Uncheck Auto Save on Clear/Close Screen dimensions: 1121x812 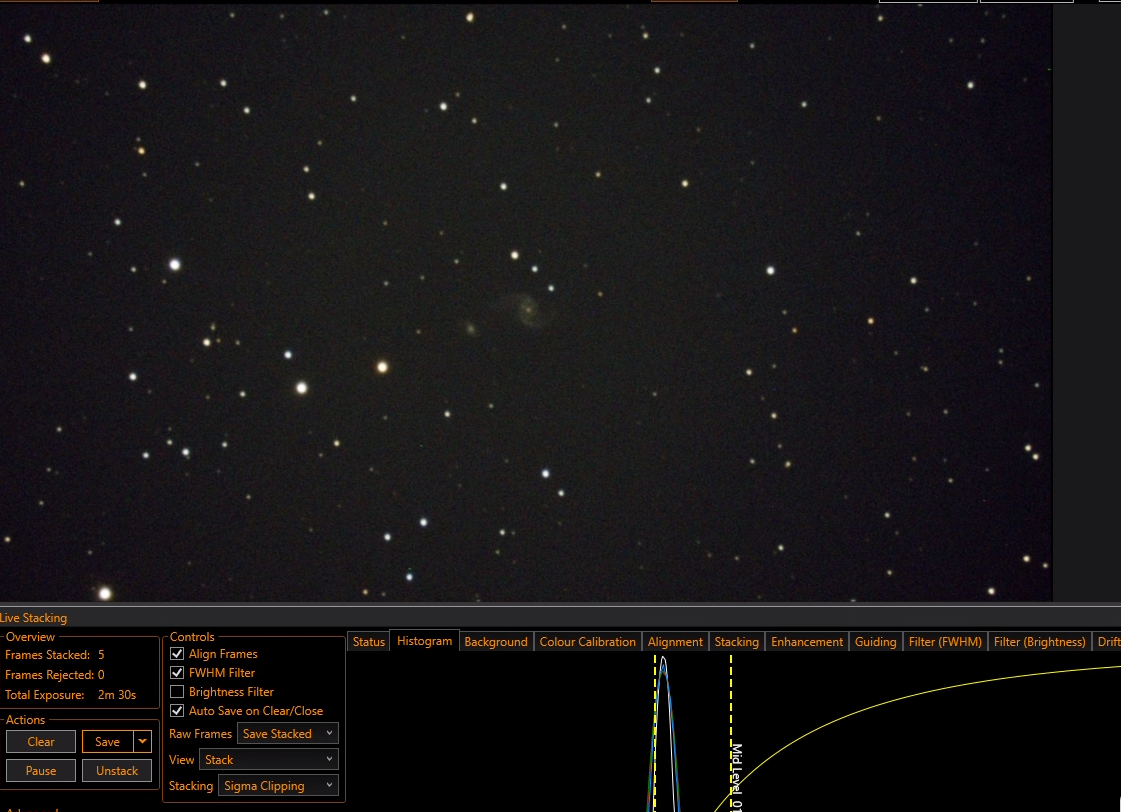coord(177,710)
